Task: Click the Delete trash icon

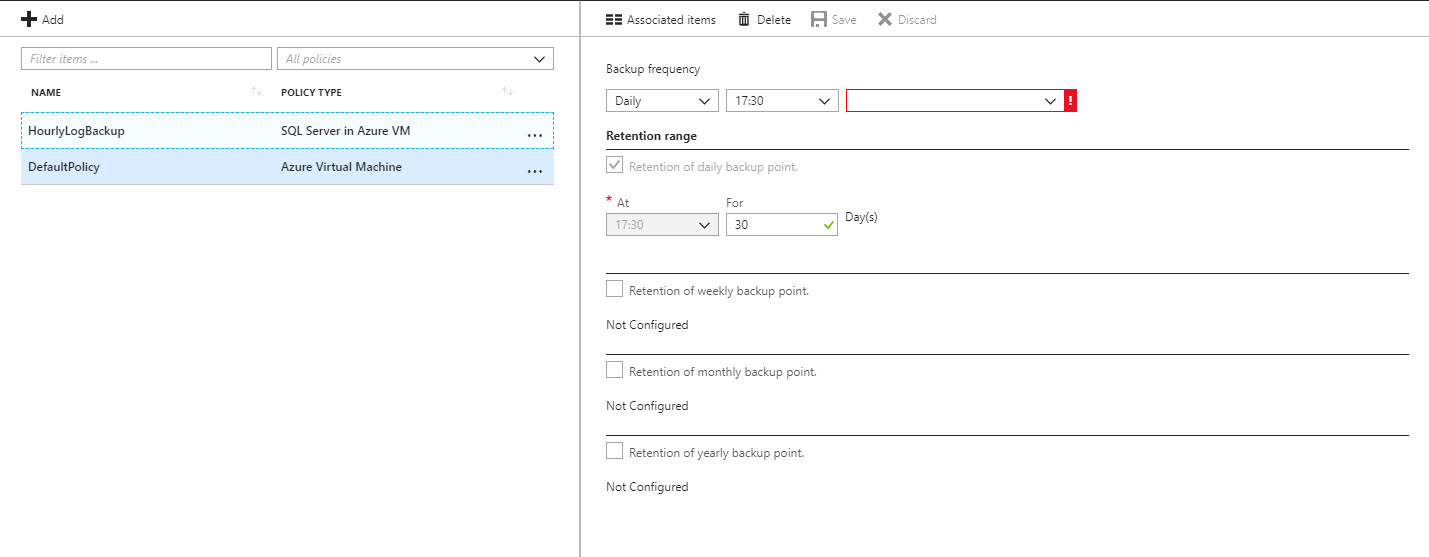Action: [744, 20]
